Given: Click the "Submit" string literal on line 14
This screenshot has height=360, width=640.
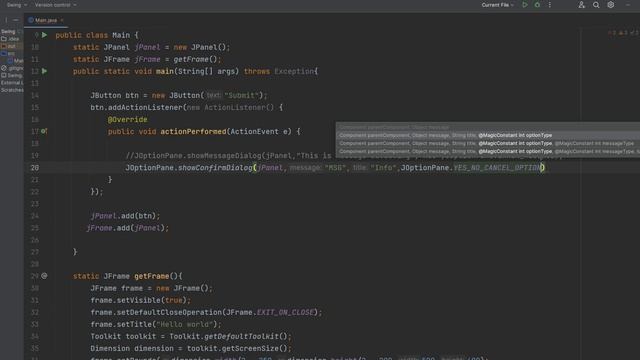Looking at the screenshot, I should coord(242,96).
